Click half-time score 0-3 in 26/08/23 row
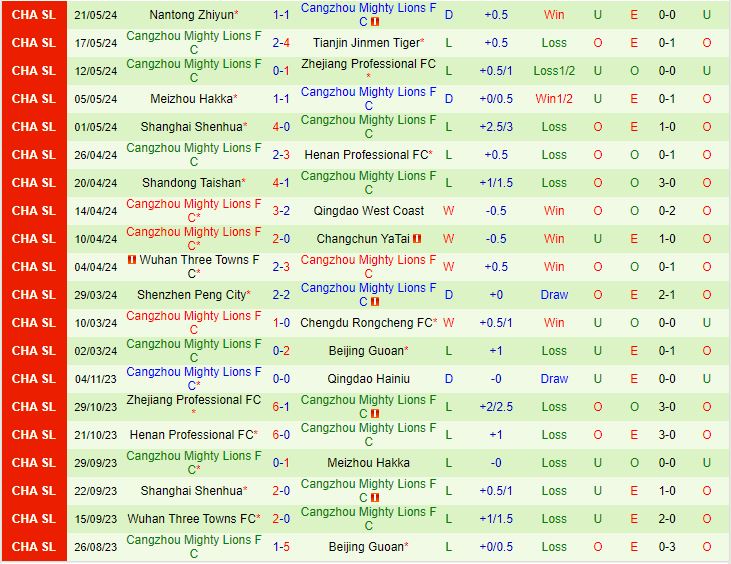731x564 pixels. click(x=667, y=546)
